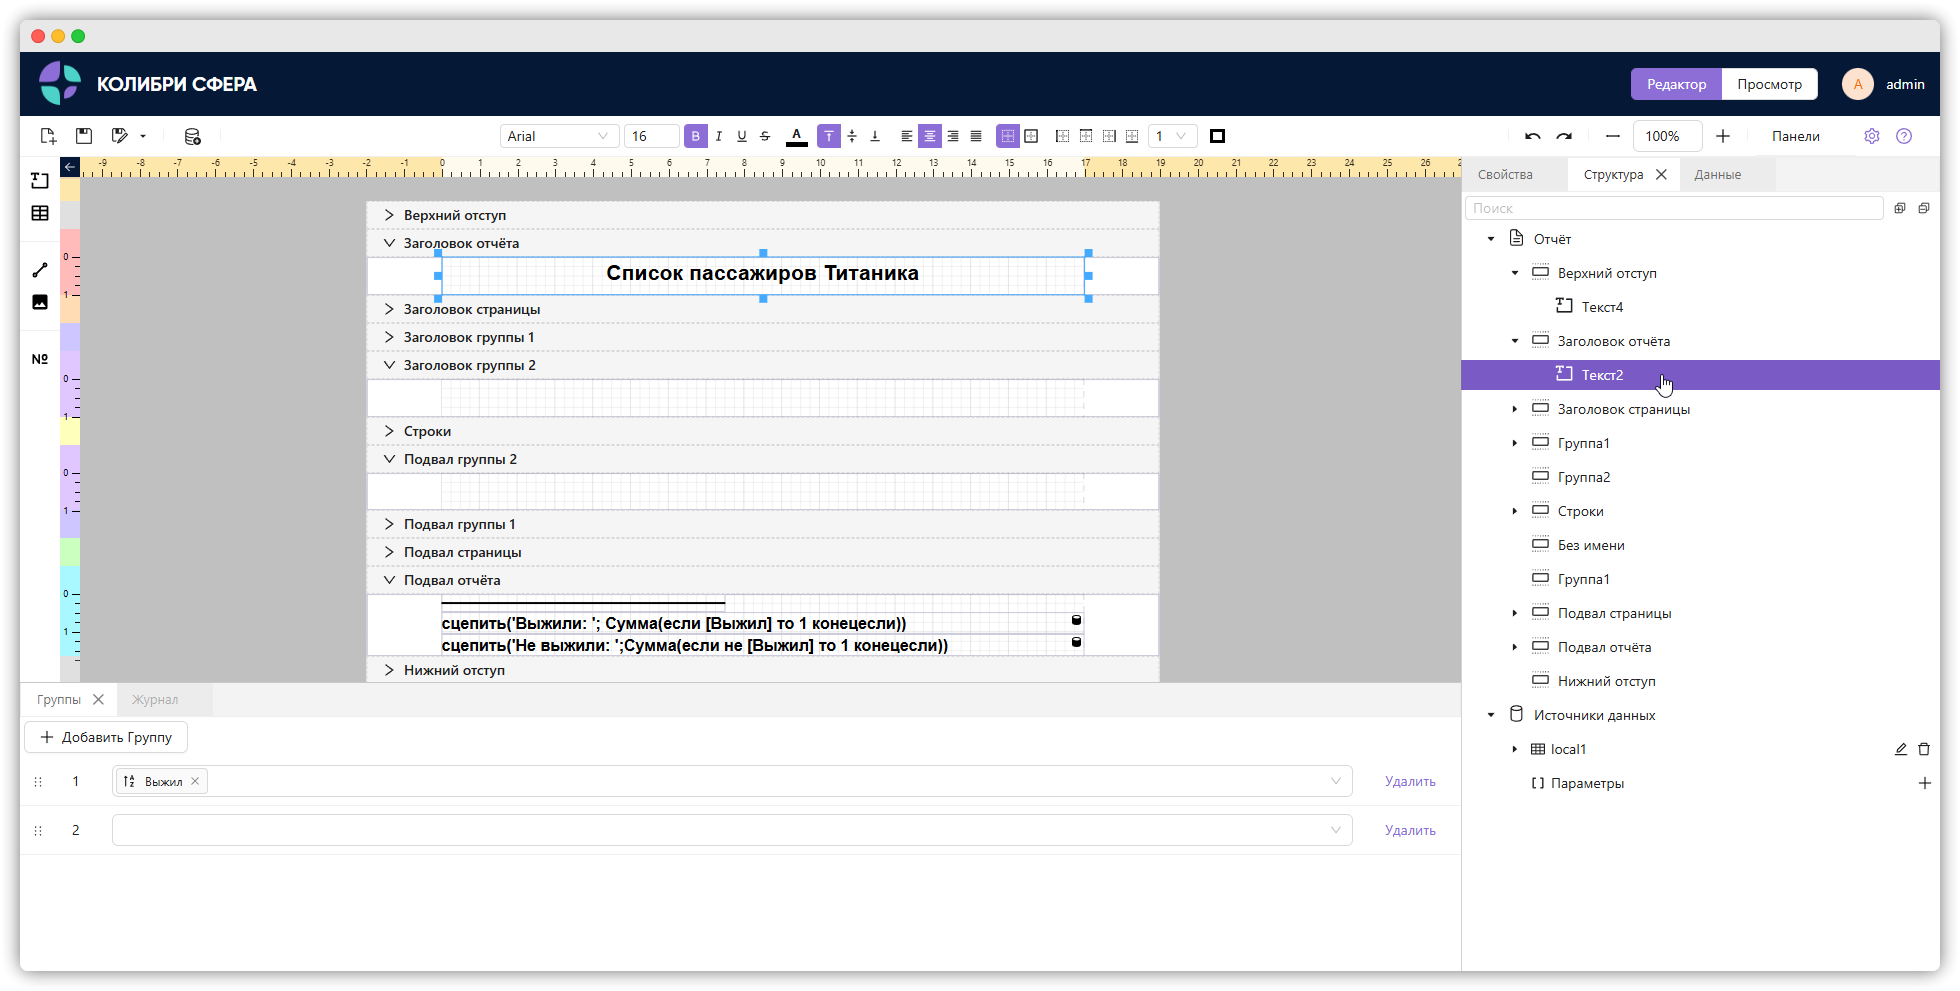
Task: Switch to the Данные tab
Action: pos(1718,174)
